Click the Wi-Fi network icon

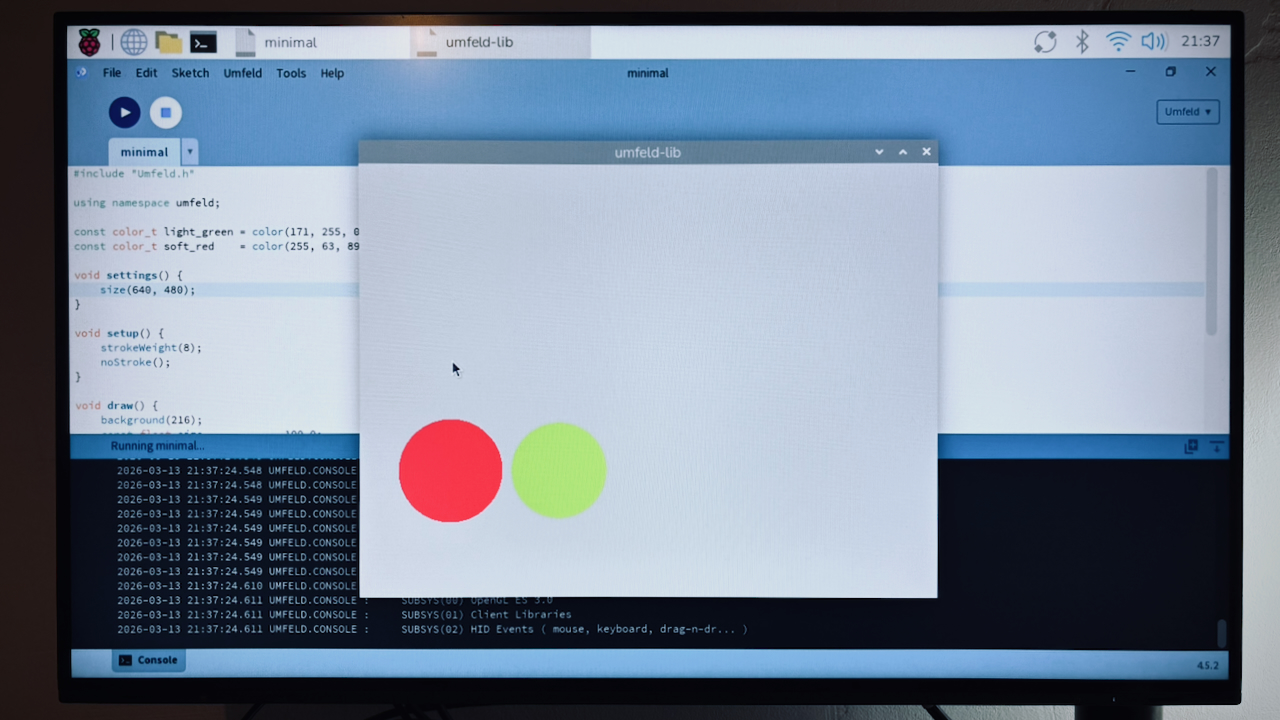click(x=1117, y=41)
